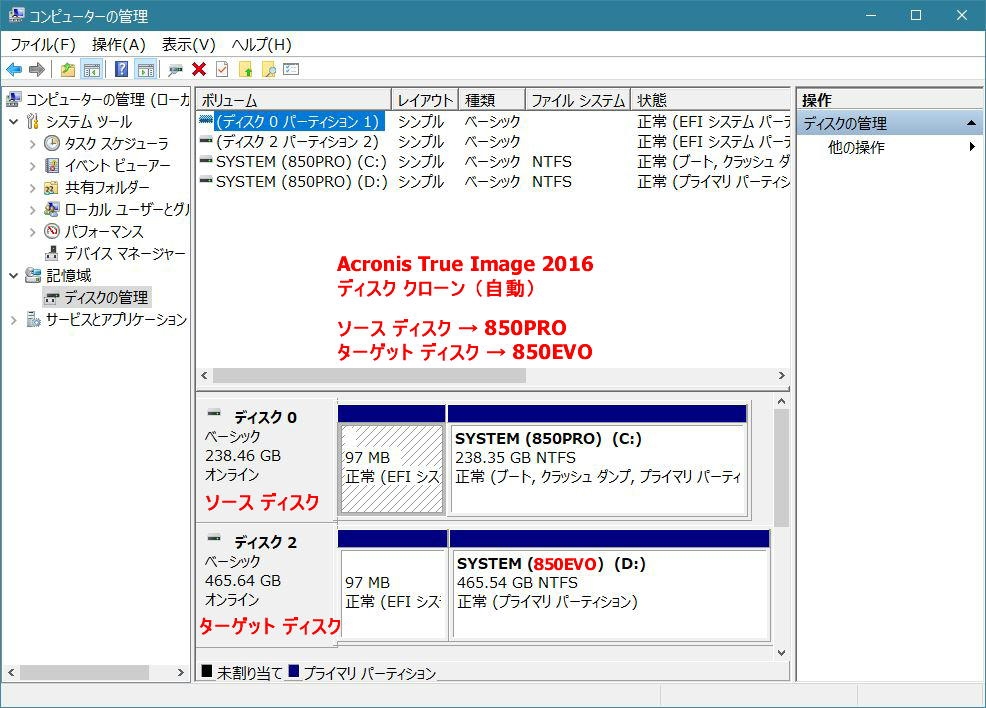Click volume list horizontal scrollbar right arrow
This screenshot has width=986, height=708.
[x=782, y=375]
